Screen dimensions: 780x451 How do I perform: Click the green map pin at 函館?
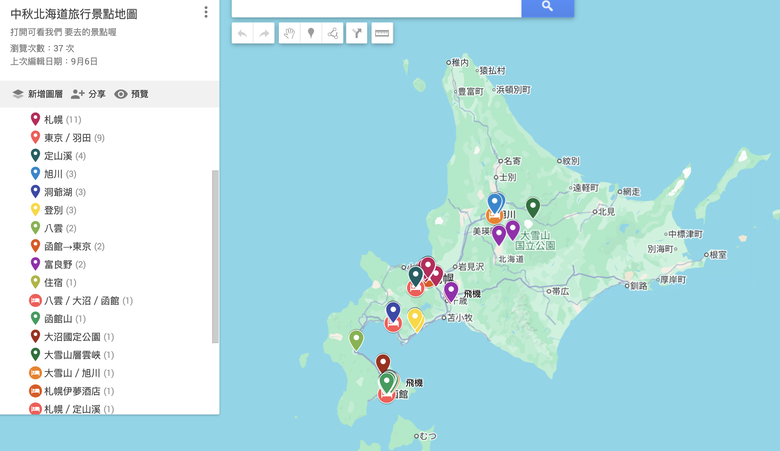pos(387,382)
